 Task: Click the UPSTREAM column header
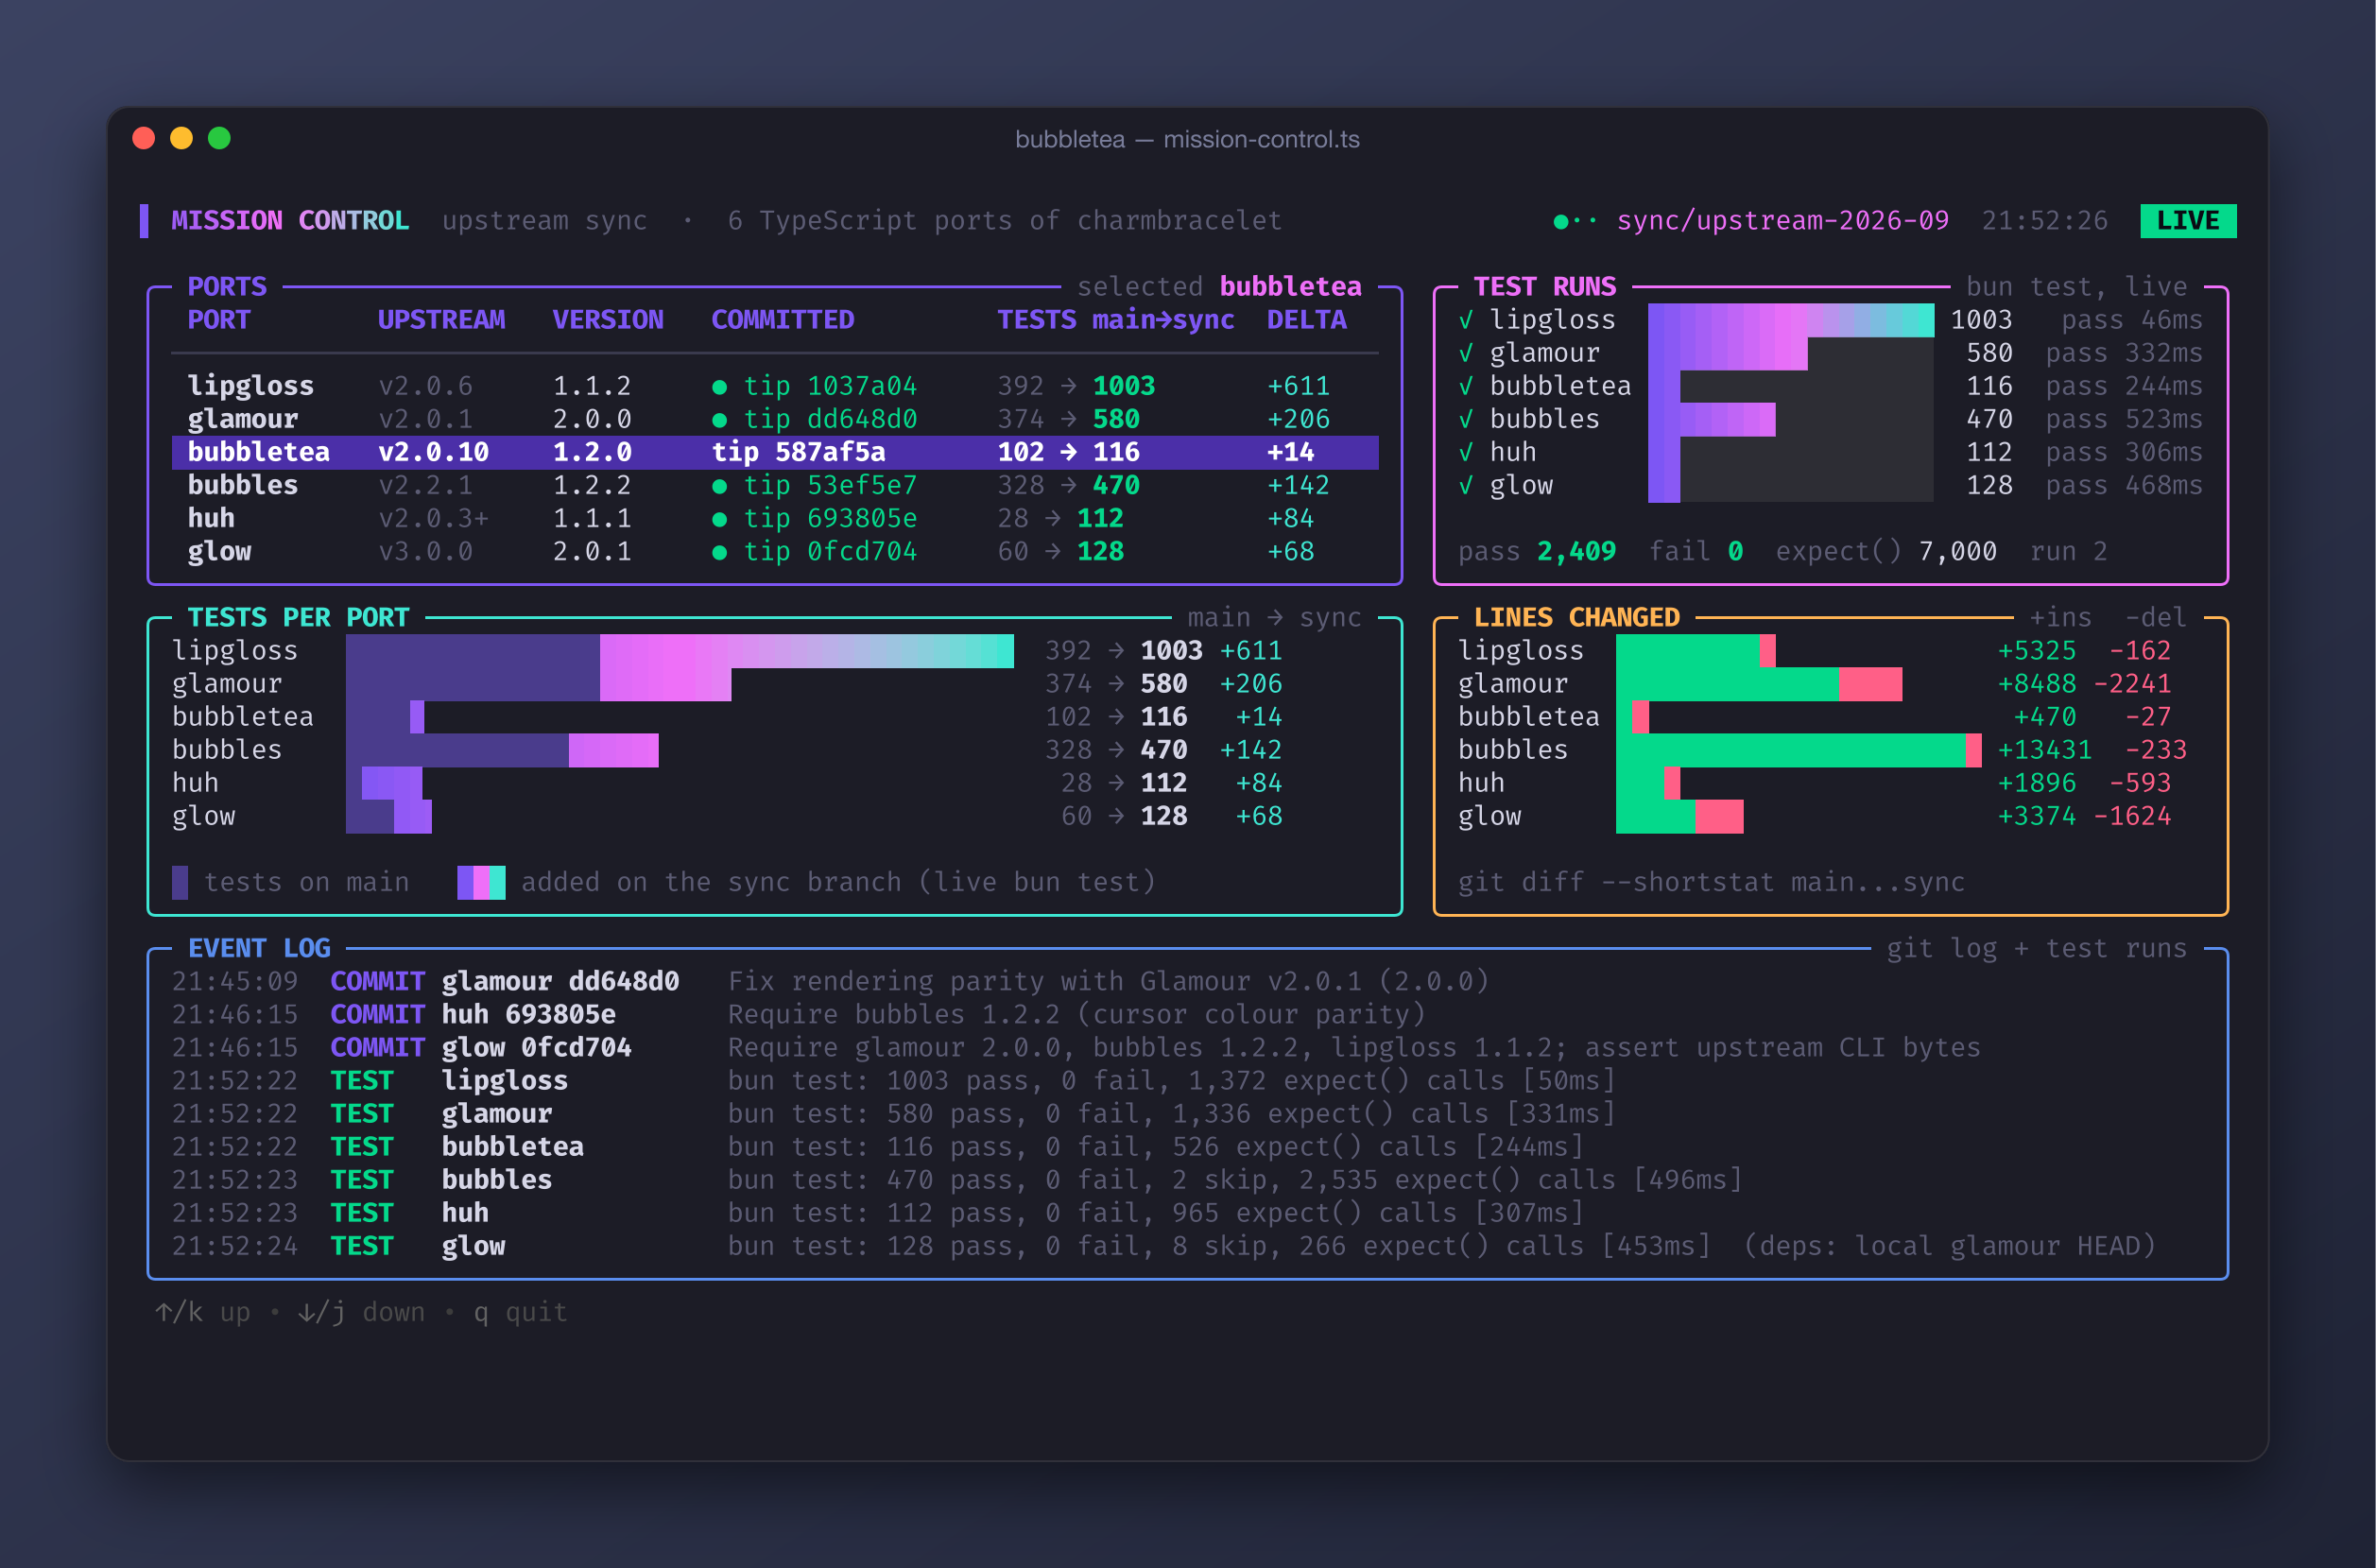click(441, 320)
